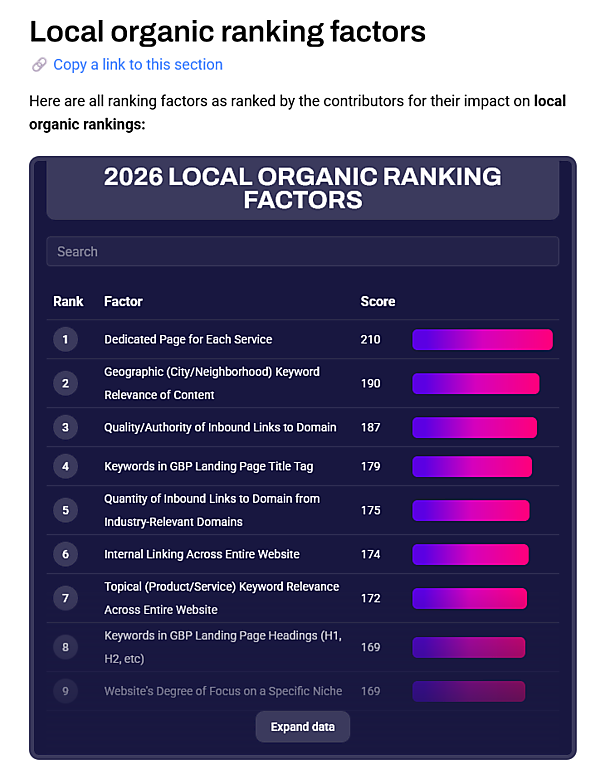Click 'Internal Linking Across Entire Website' factor
The height and width of the screenshot is (769, 600).
[202, 554]
